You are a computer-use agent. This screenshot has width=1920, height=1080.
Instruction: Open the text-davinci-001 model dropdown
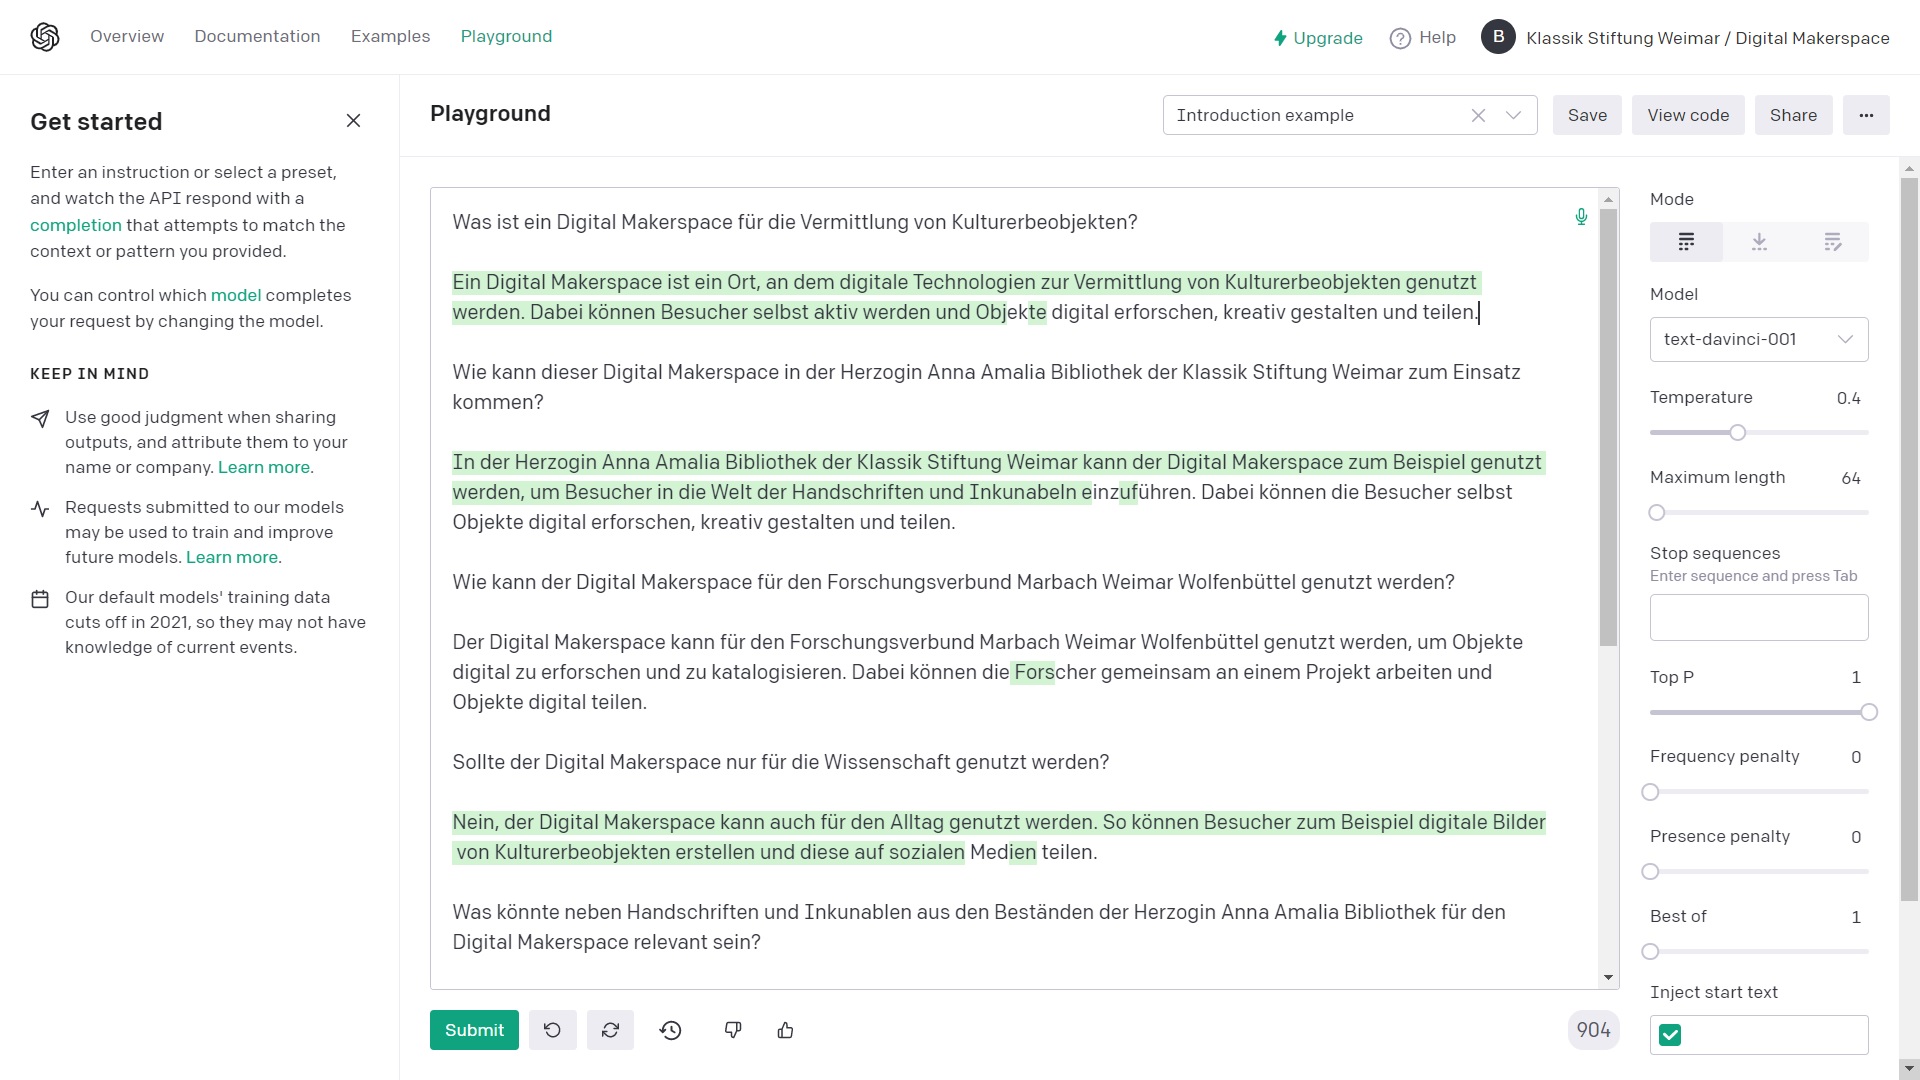tap(1759, 339)
